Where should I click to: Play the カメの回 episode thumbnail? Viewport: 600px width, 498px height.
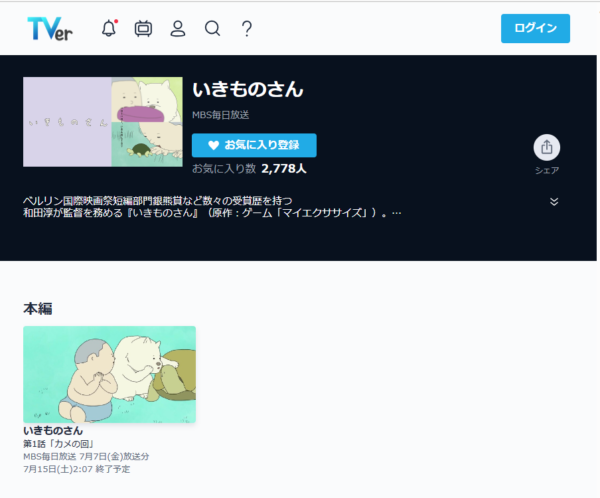pyautogui.click(x=109, y=373)
